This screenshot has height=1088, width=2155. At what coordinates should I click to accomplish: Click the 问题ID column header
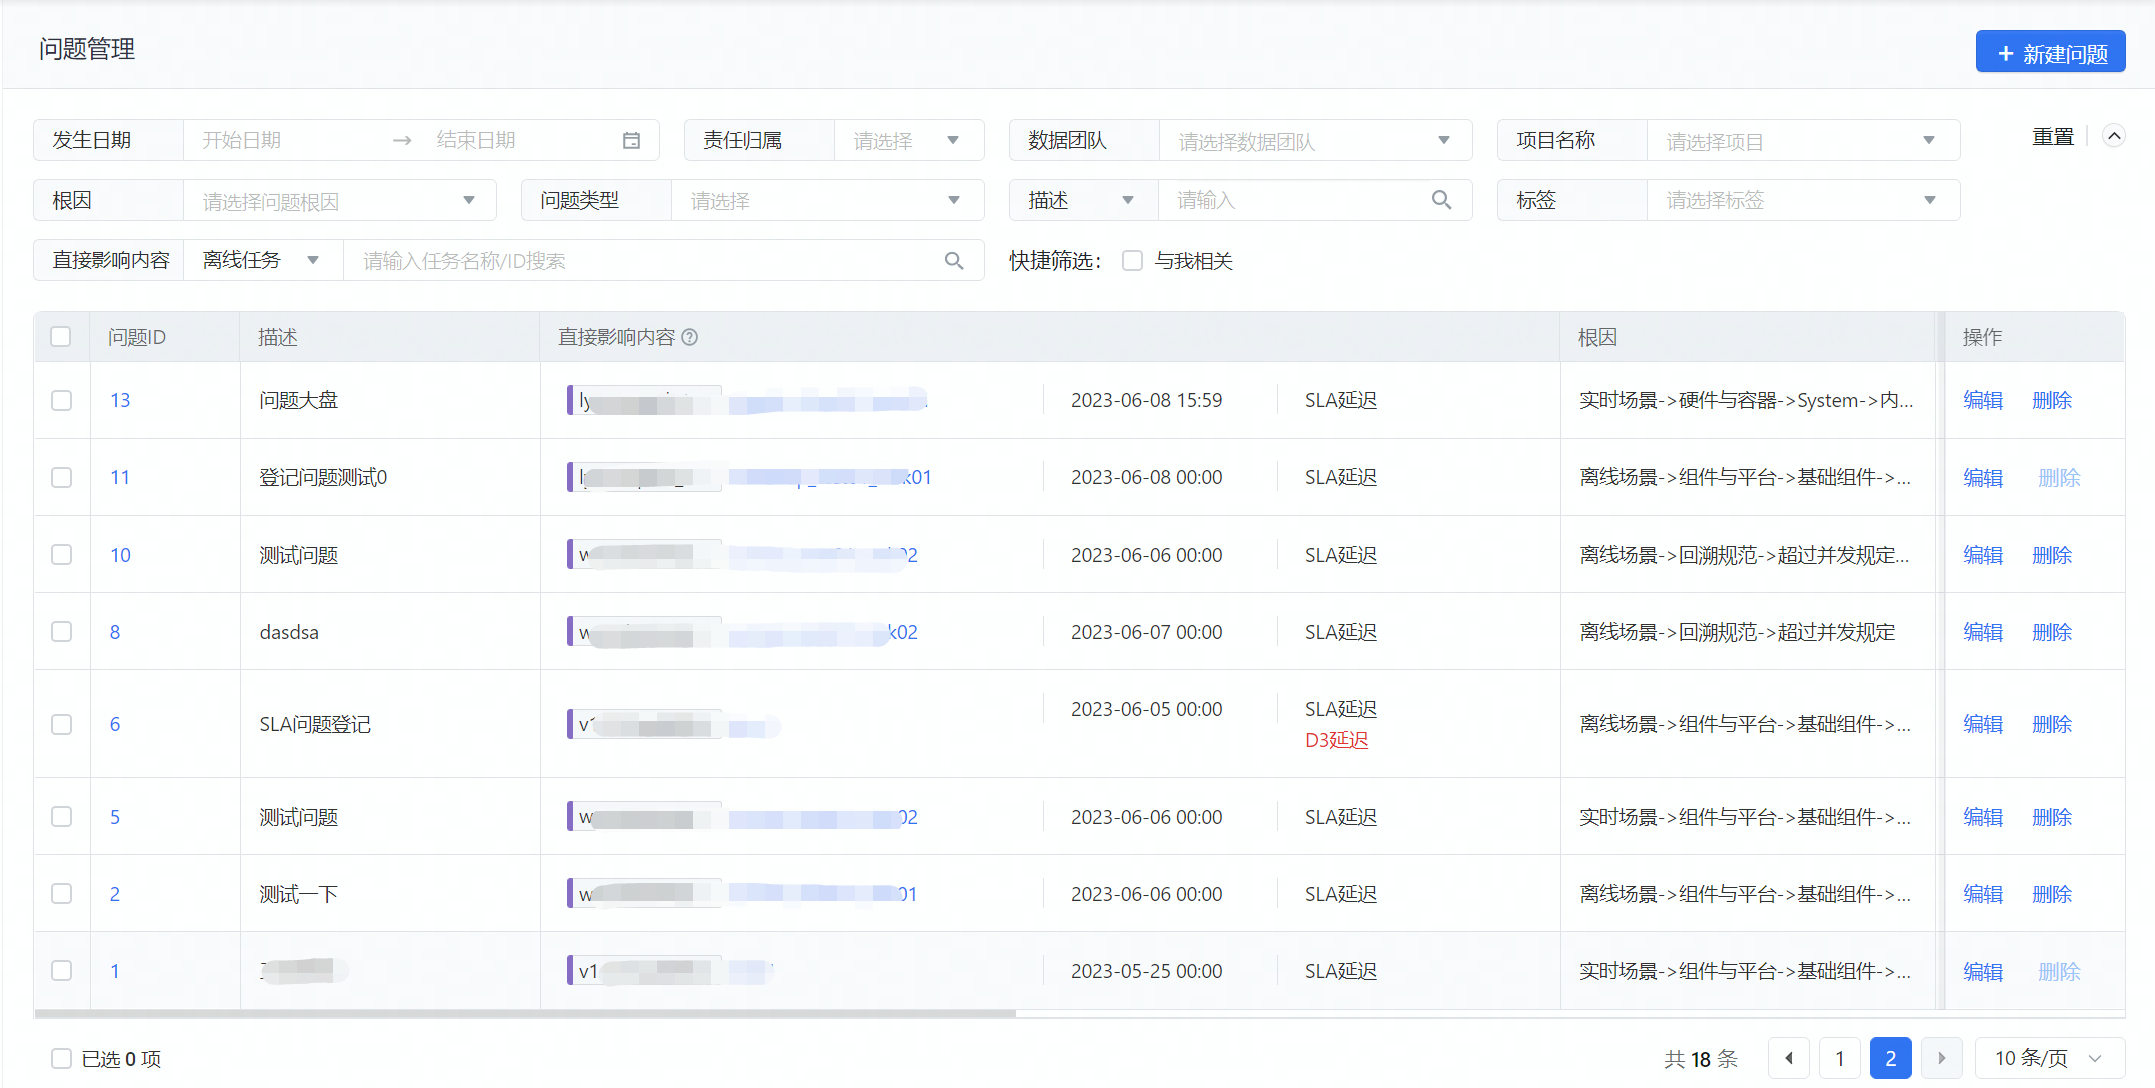(137, 337)
